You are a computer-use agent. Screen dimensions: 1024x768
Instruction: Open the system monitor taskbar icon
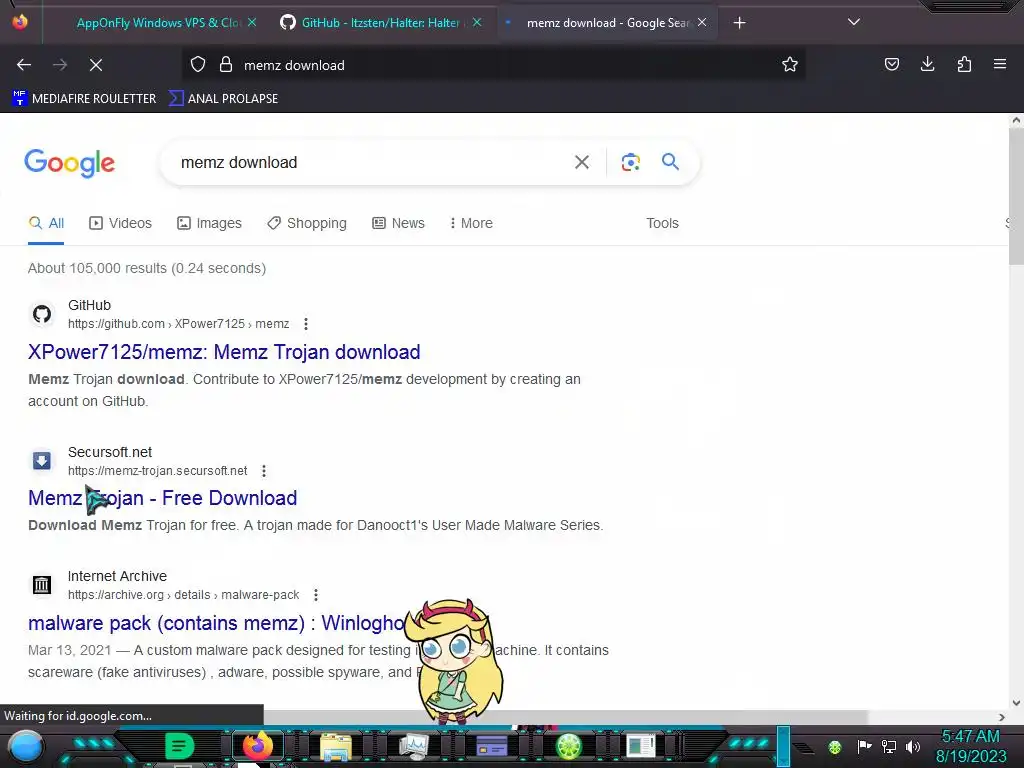pyautogui.click(x=413, y=747)
